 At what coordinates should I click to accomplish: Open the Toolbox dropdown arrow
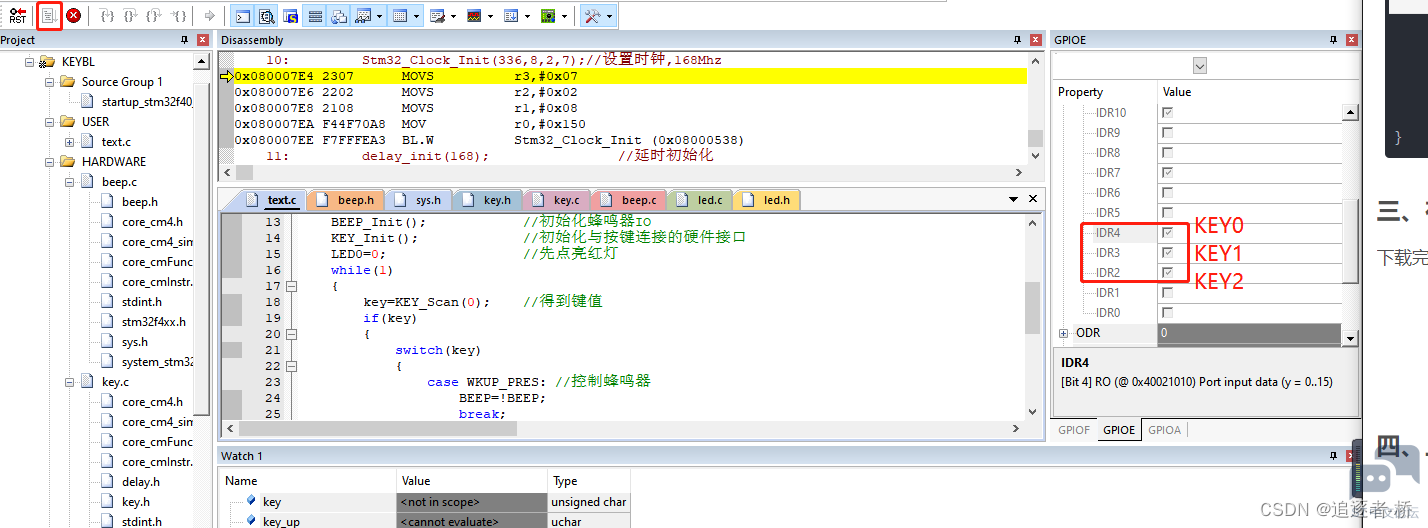click(610, 16)
